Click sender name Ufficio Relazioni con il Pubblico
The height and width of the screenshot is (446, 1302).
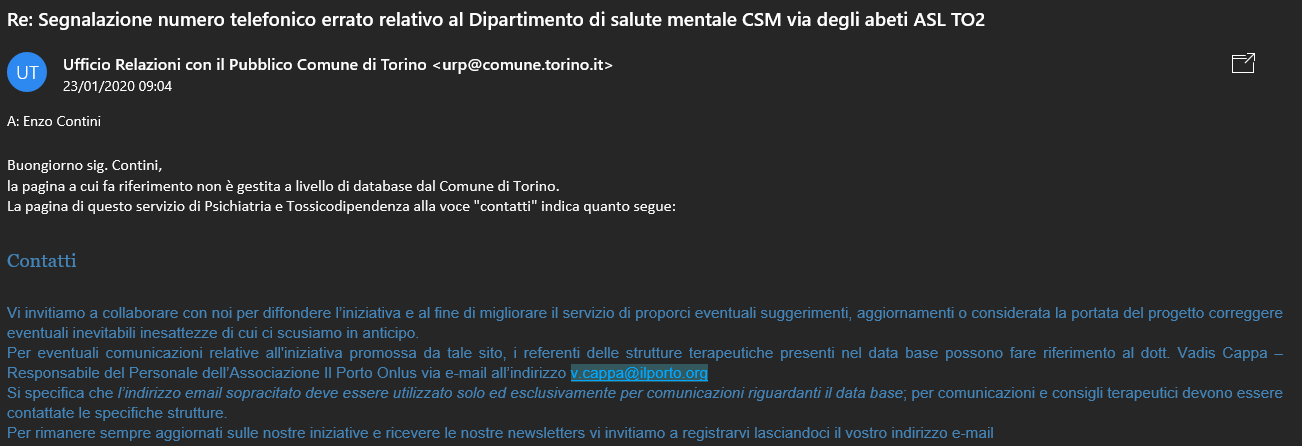245,65
